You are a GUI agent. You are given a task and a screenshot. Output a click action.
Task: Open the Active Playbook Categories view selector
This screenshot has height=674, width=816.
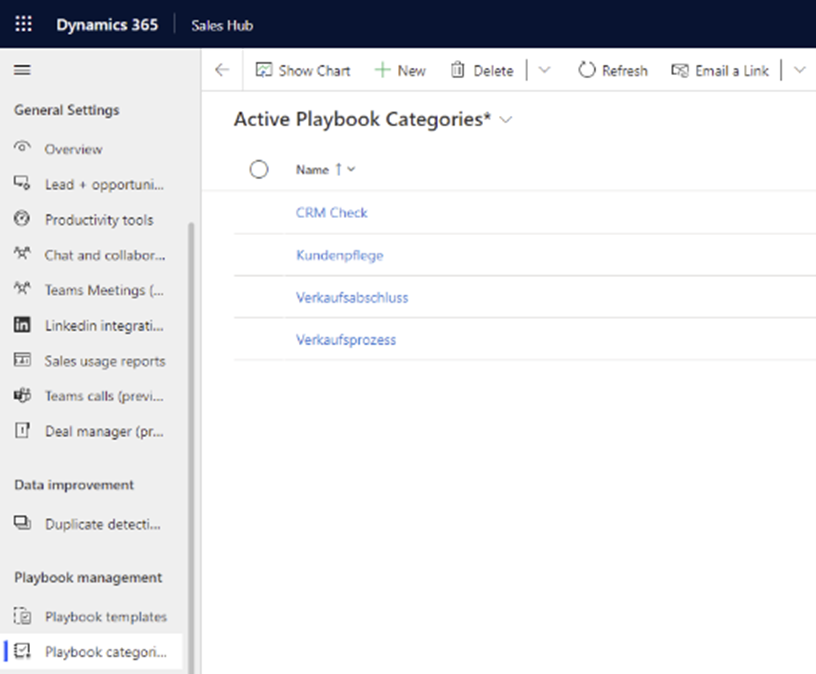tap(505, 120)
